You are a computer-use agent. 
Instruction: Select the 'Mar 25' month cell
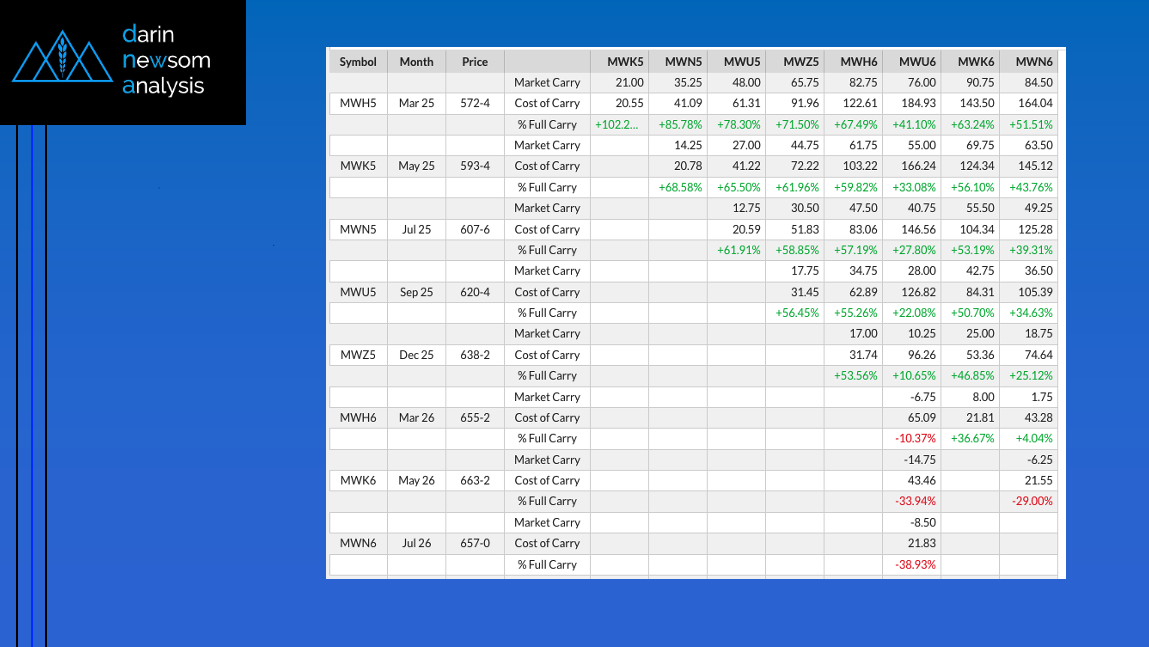click(x=416, y=103)
